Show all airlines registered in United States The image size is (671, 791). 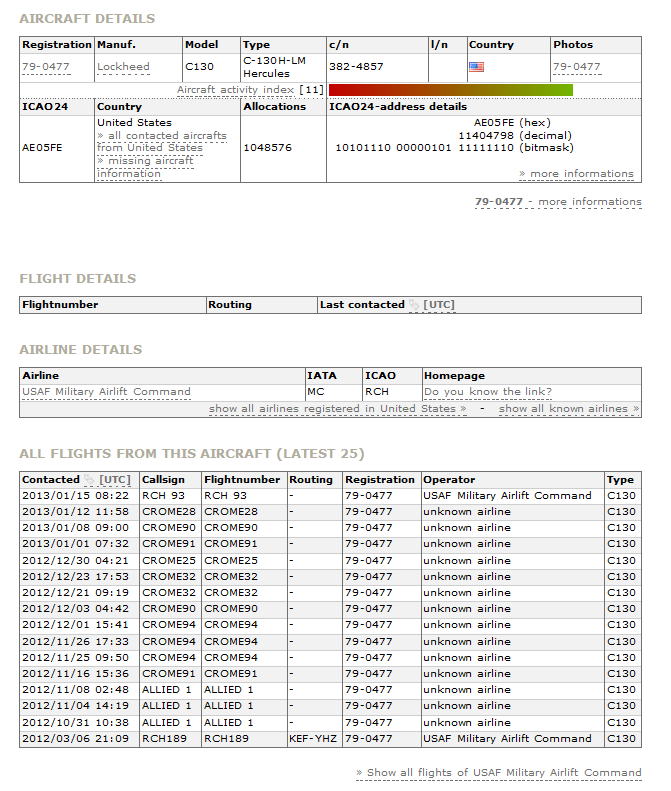pyautogui.click(x=338, y=409)
